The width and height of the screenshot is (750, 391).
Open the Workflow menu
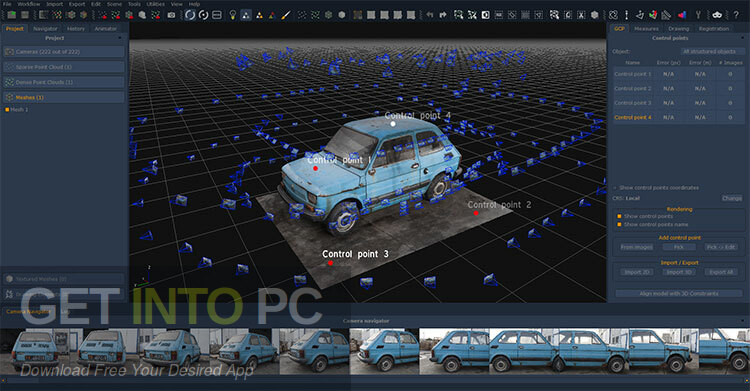click(x=29, y=4)
